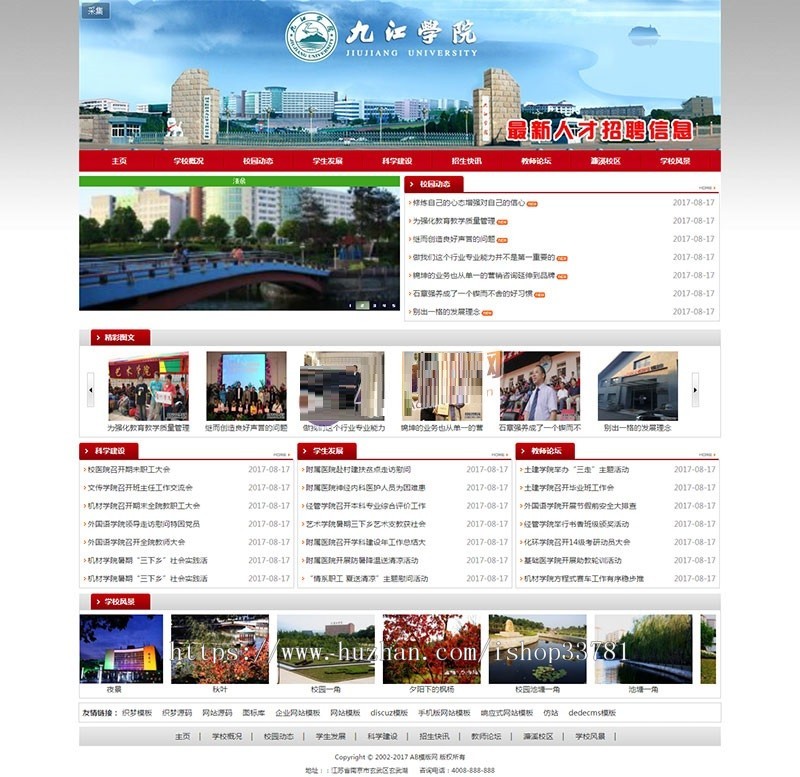The height and width of the screenshot is (777, 800).
Task: Open article 继而创造良好声誉的问题 in 校园动态 list
Action: pyautogui.click(x=454, y=239)
